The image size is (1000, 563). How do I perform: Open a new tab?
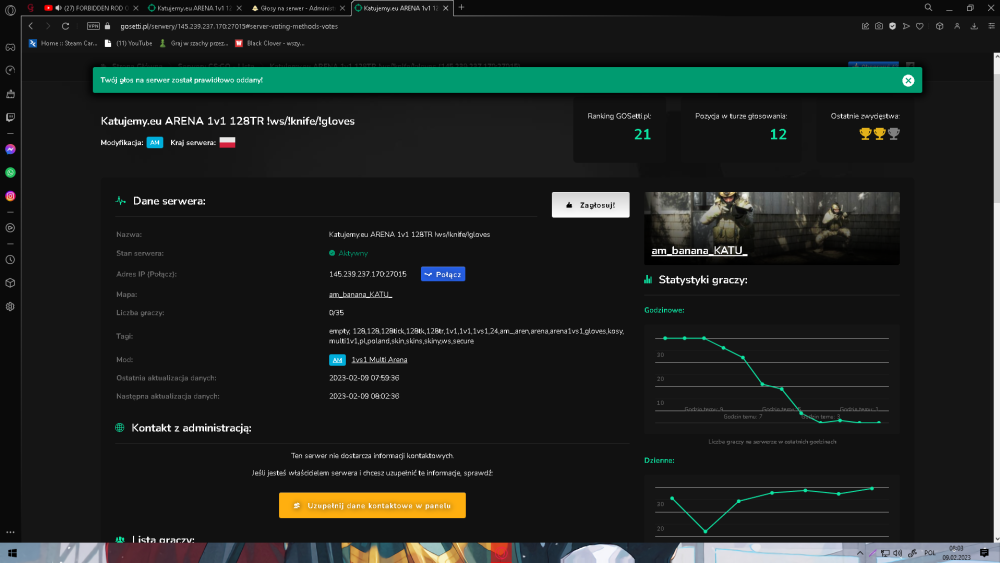(x=461, y=8)
